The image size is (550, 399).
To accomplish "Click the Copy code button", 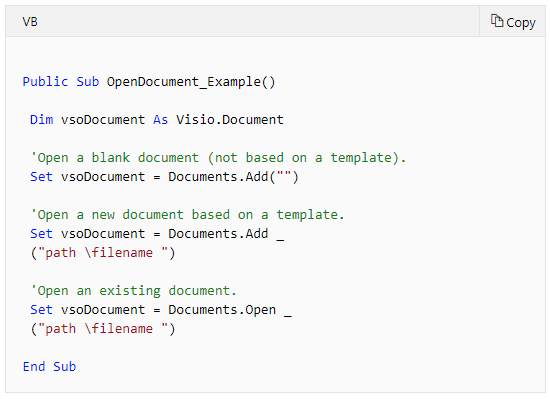I will pos(512,22).
